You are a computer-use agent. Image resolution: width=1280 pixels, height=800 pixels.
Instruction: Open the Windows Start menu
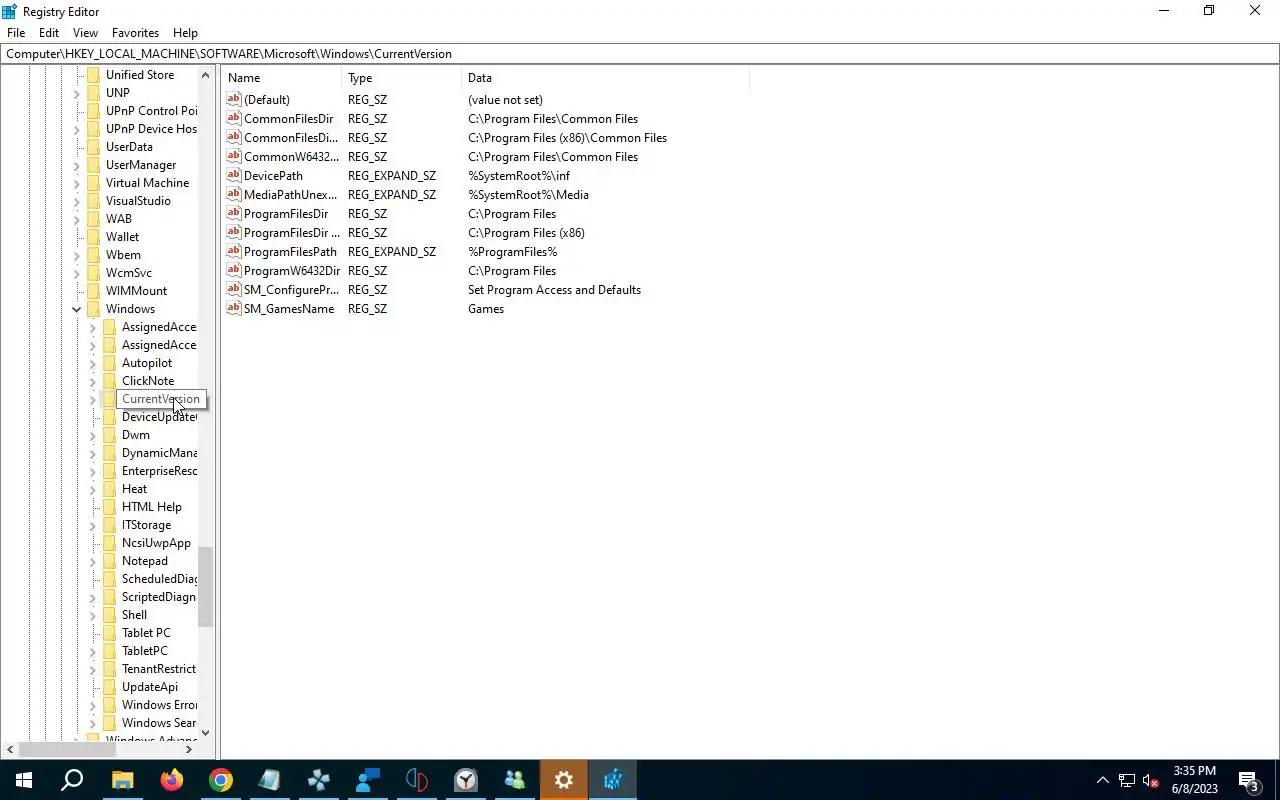(x=24, y=780)
